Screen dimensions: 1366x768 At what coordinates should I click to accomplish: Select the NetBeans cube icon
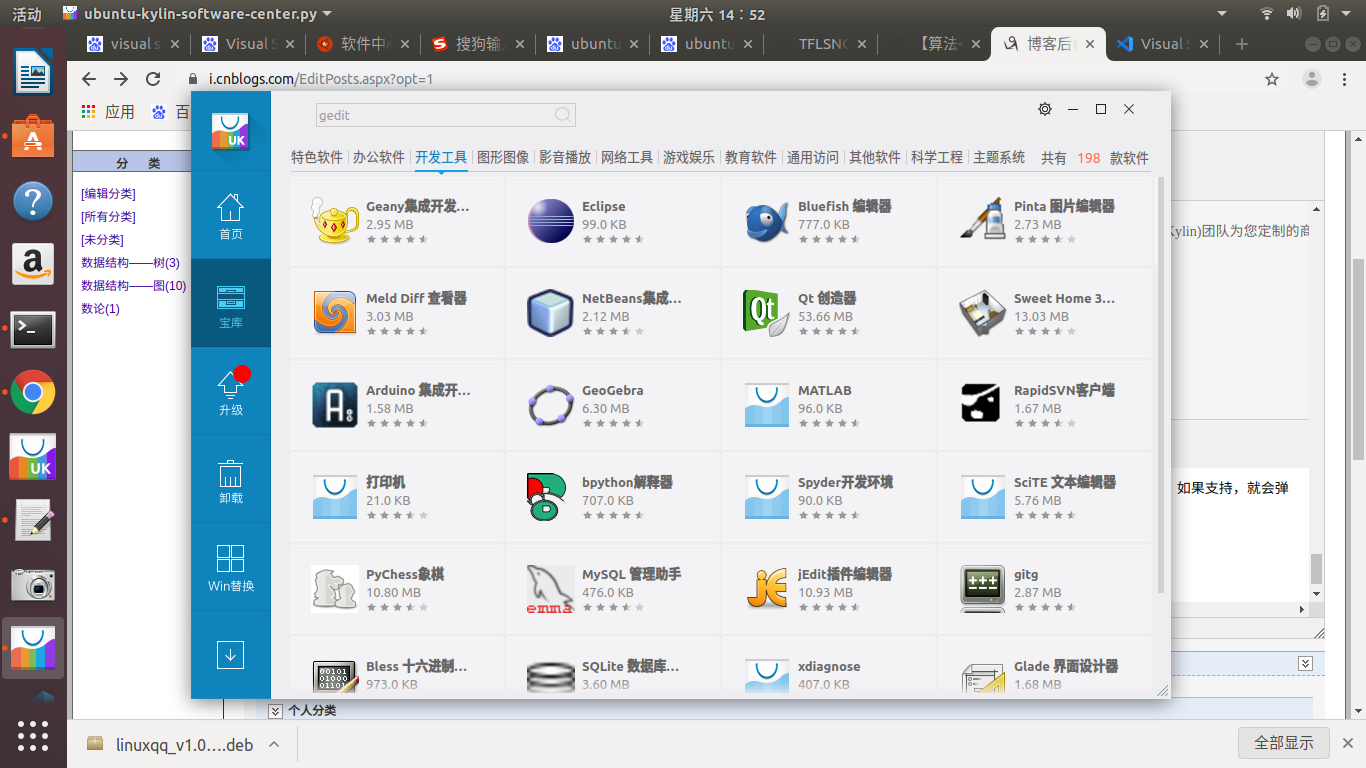pos(550,312)
